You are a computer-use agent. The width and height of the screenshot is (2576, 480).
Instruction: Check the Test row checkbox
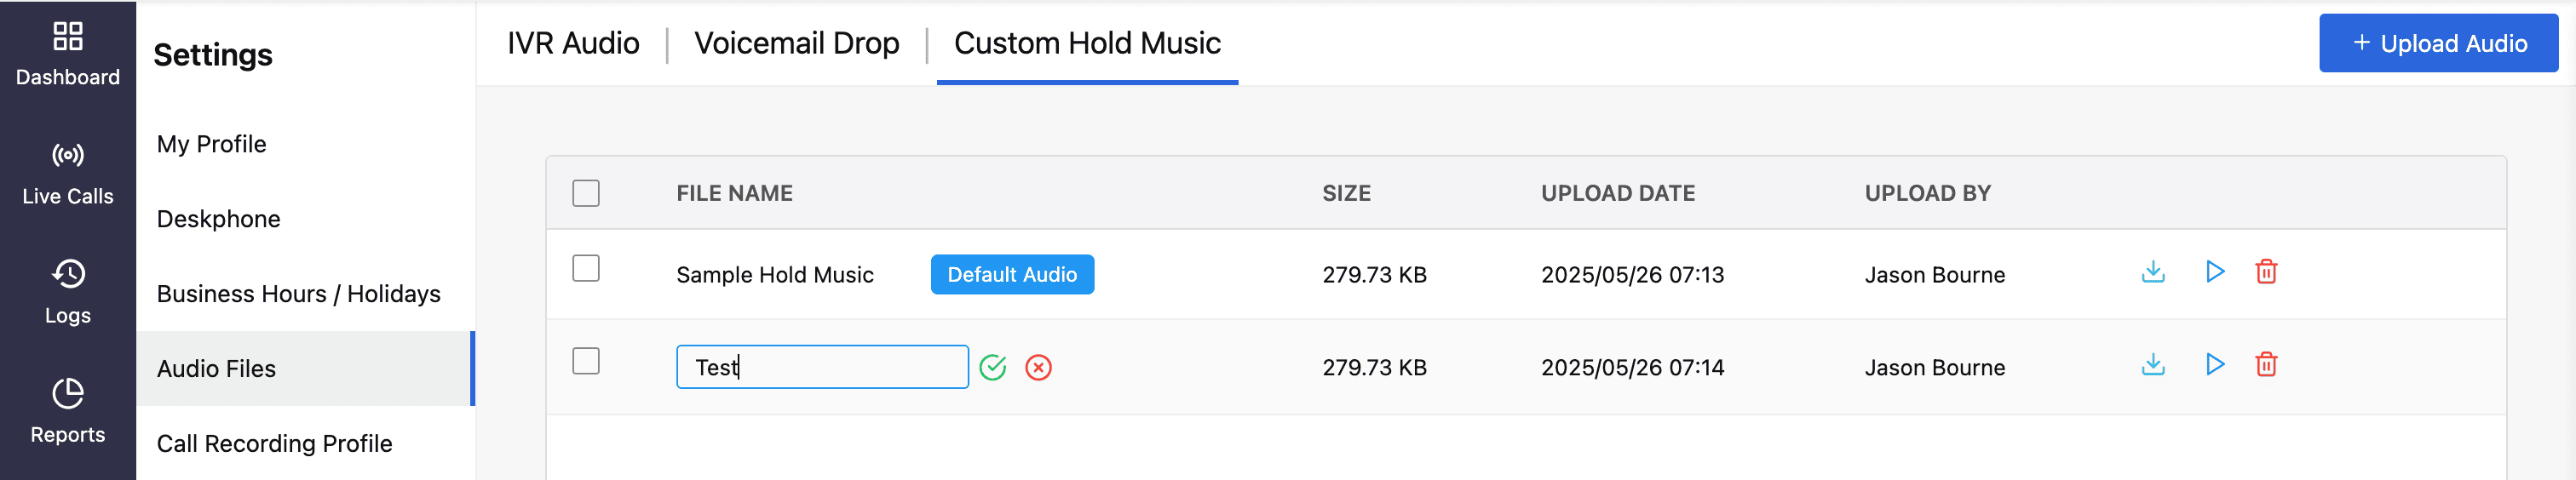coord(586,361)
